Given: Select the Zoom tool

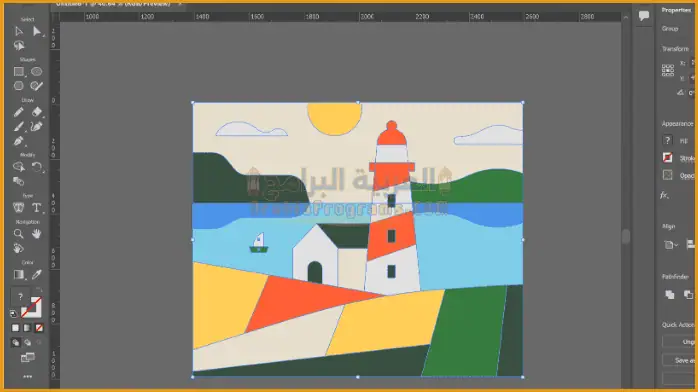Looking at the screenshot, I should (19, 234).
